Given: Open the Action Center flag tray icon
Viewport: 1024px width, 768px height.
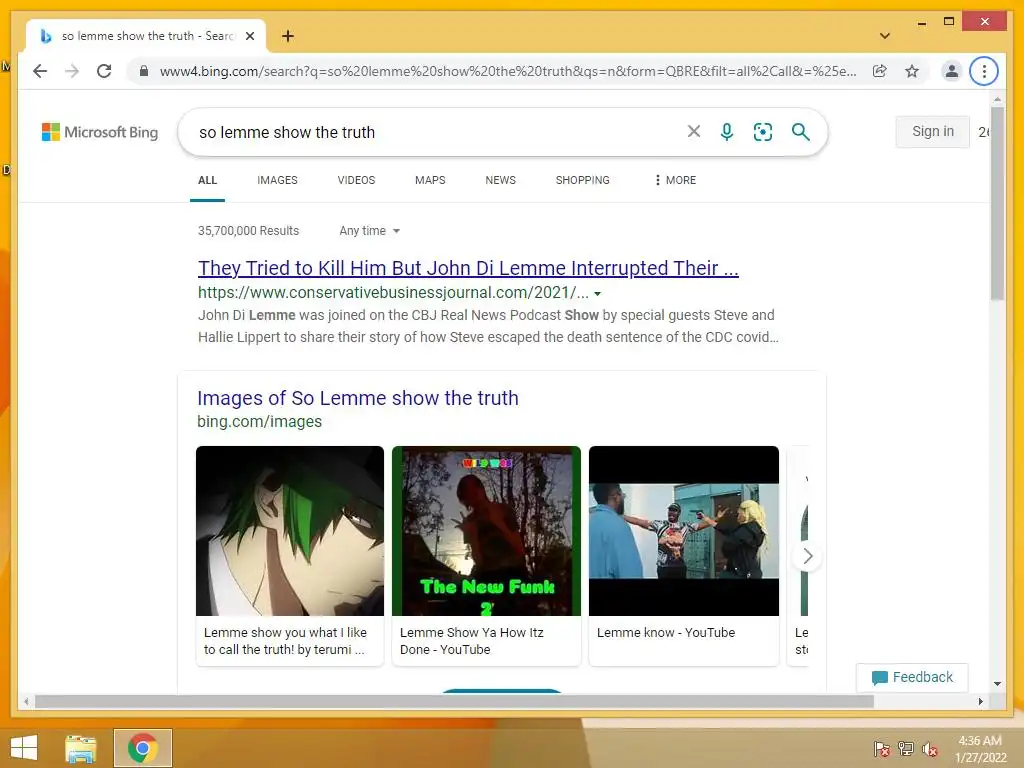Looking at the screenshot, I should [x=882, y=749].
